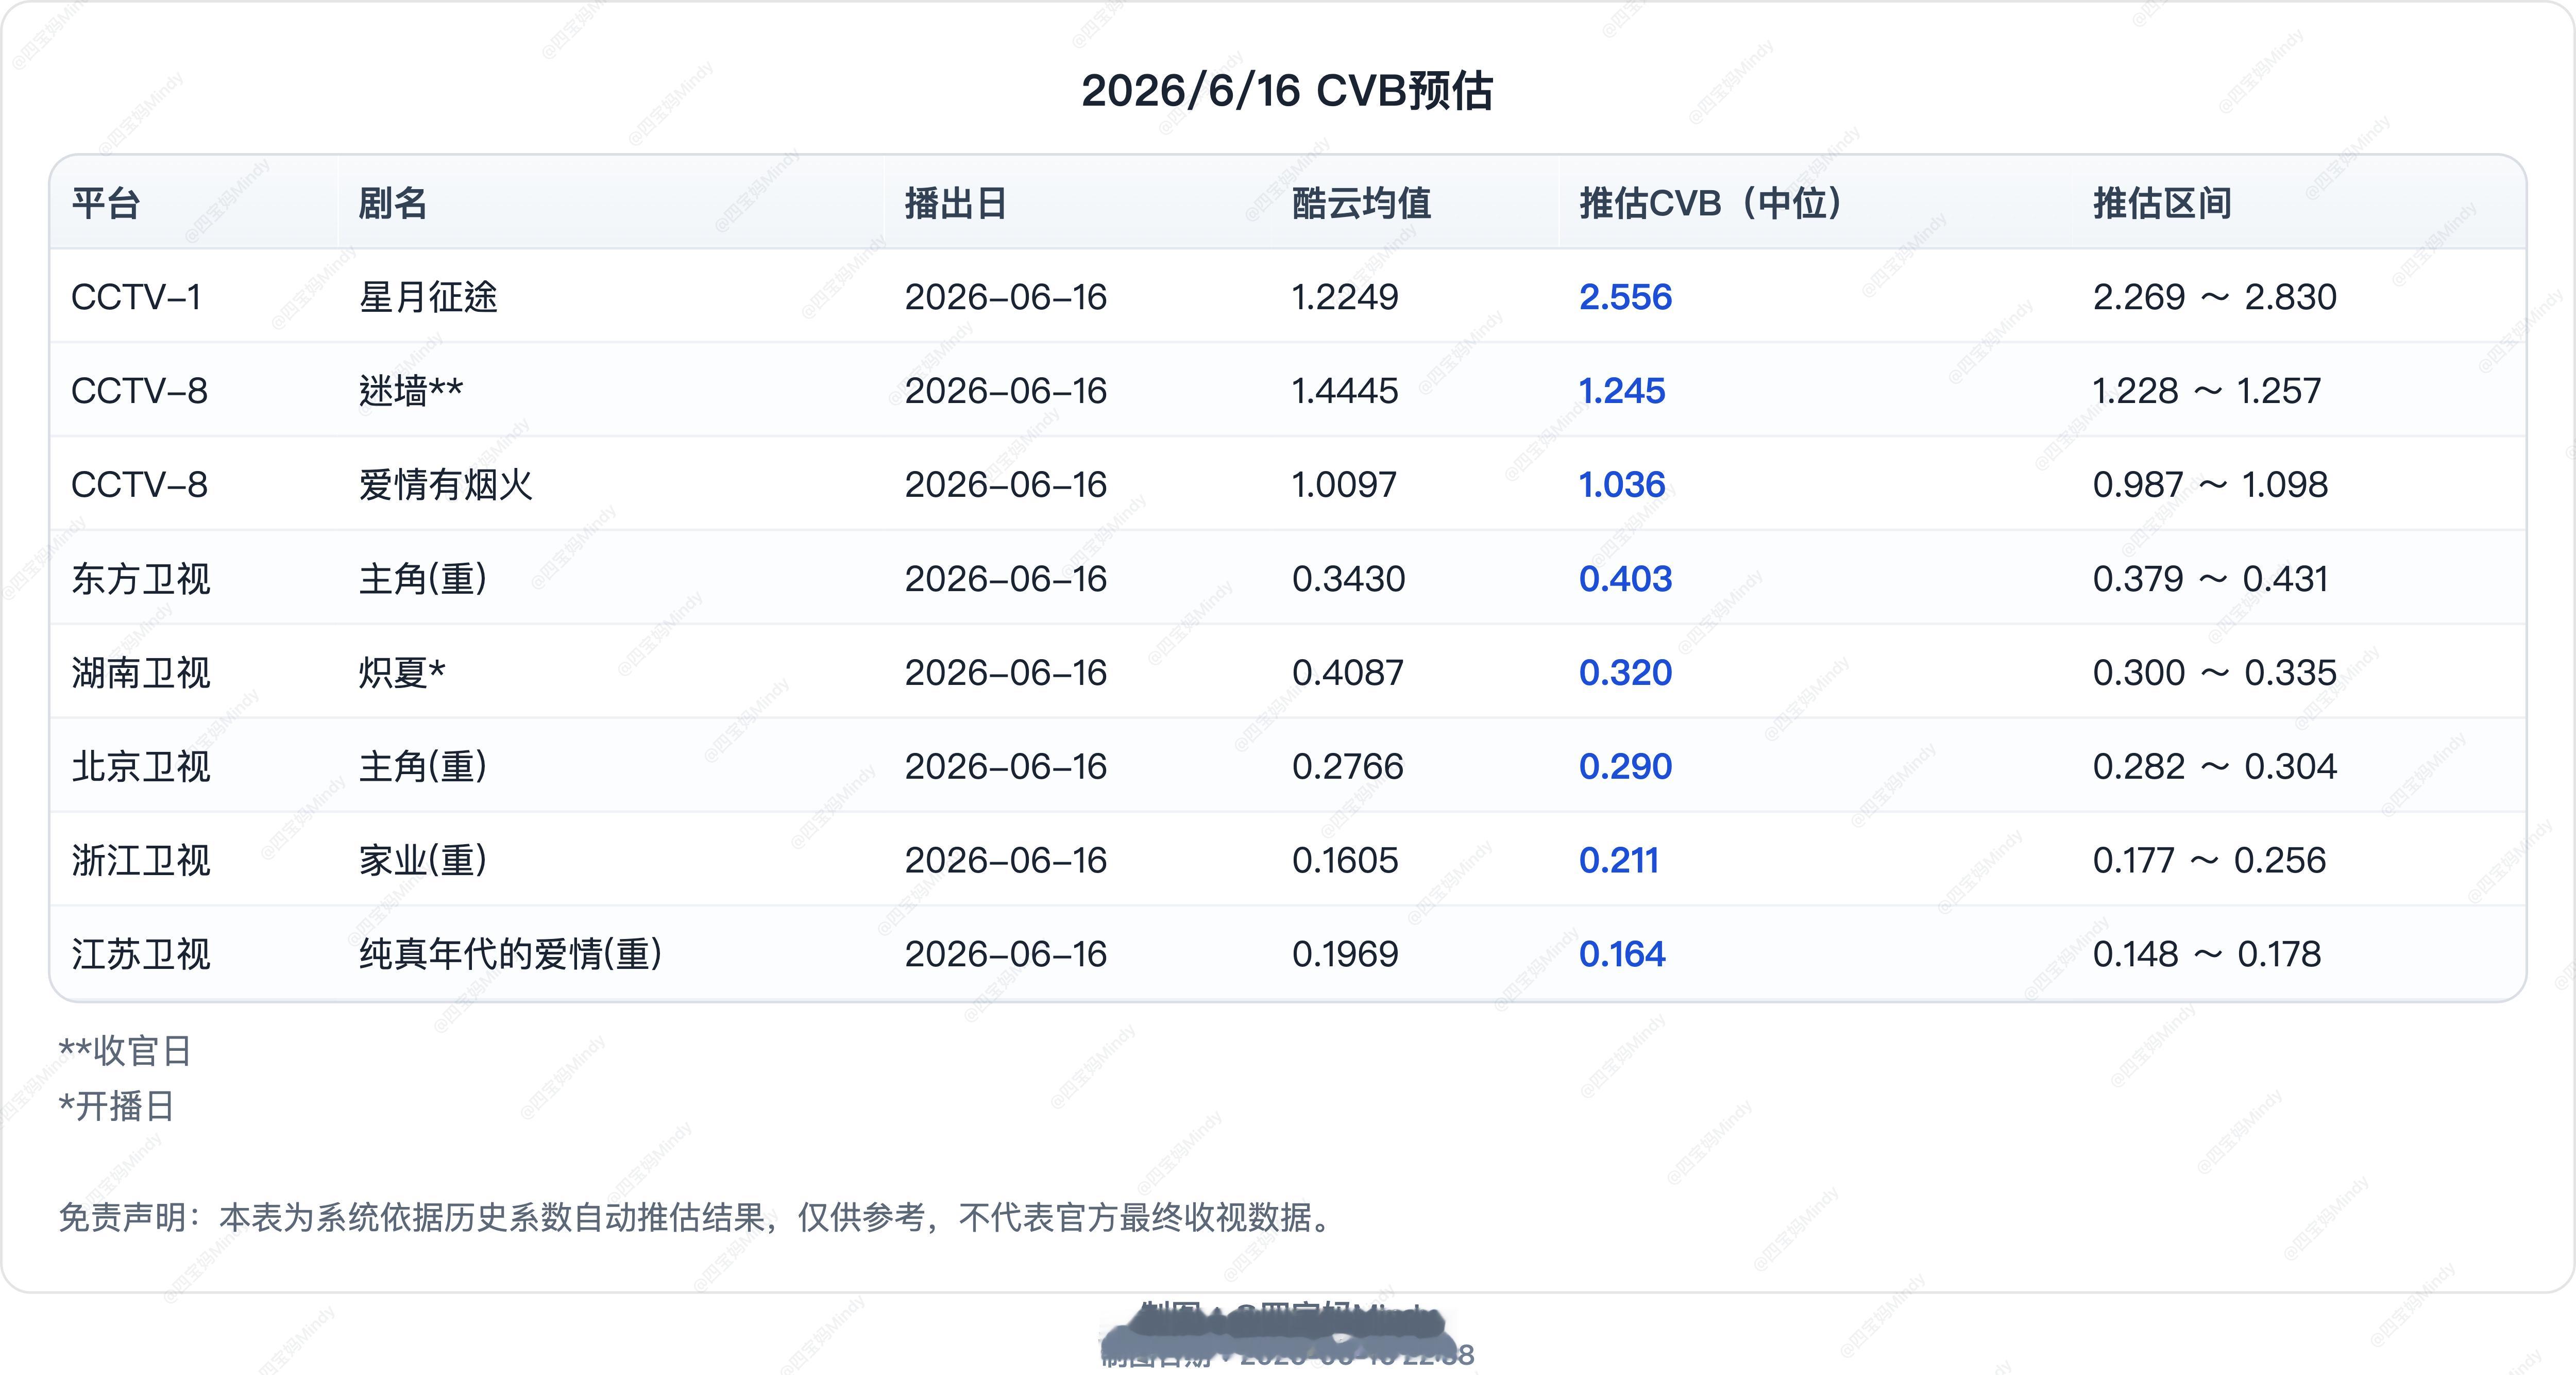Select the drama name 炽夏*
2576x1375 pixels.
coord(402,673)
